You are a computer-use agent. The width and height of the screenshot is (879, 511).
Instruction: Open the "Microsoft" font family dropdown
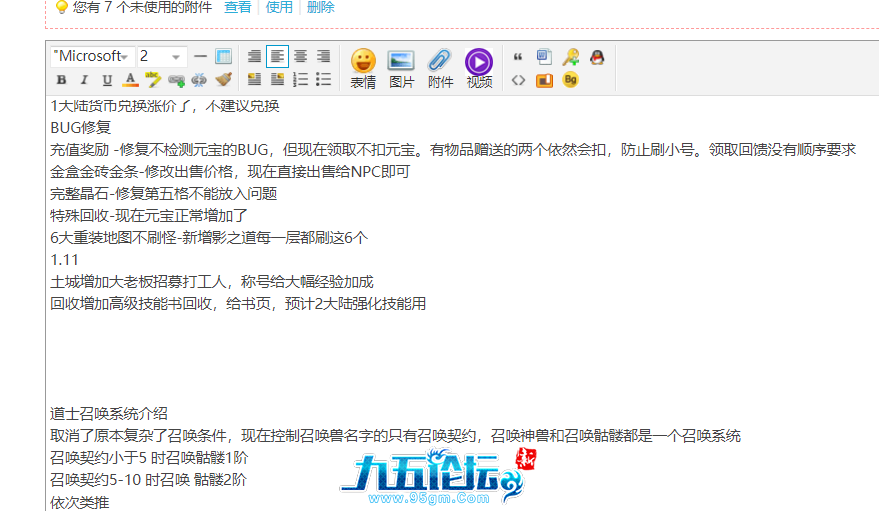click(x=92, y=57)
